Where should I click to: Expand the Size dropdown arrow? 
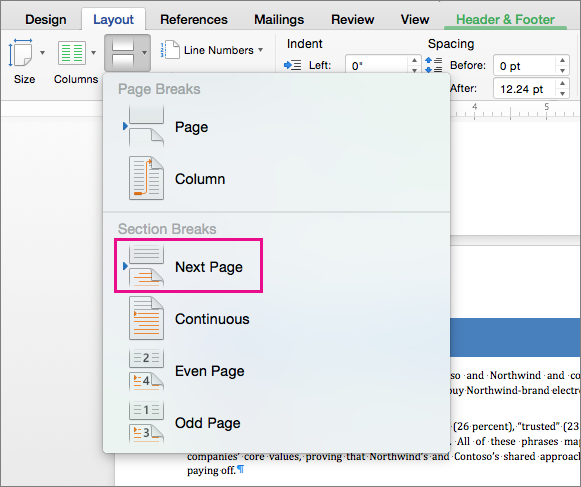click(43, 53)
